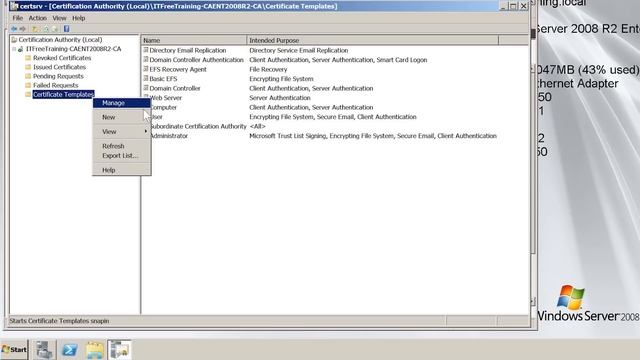Click the Up one level folder icon

36,29
